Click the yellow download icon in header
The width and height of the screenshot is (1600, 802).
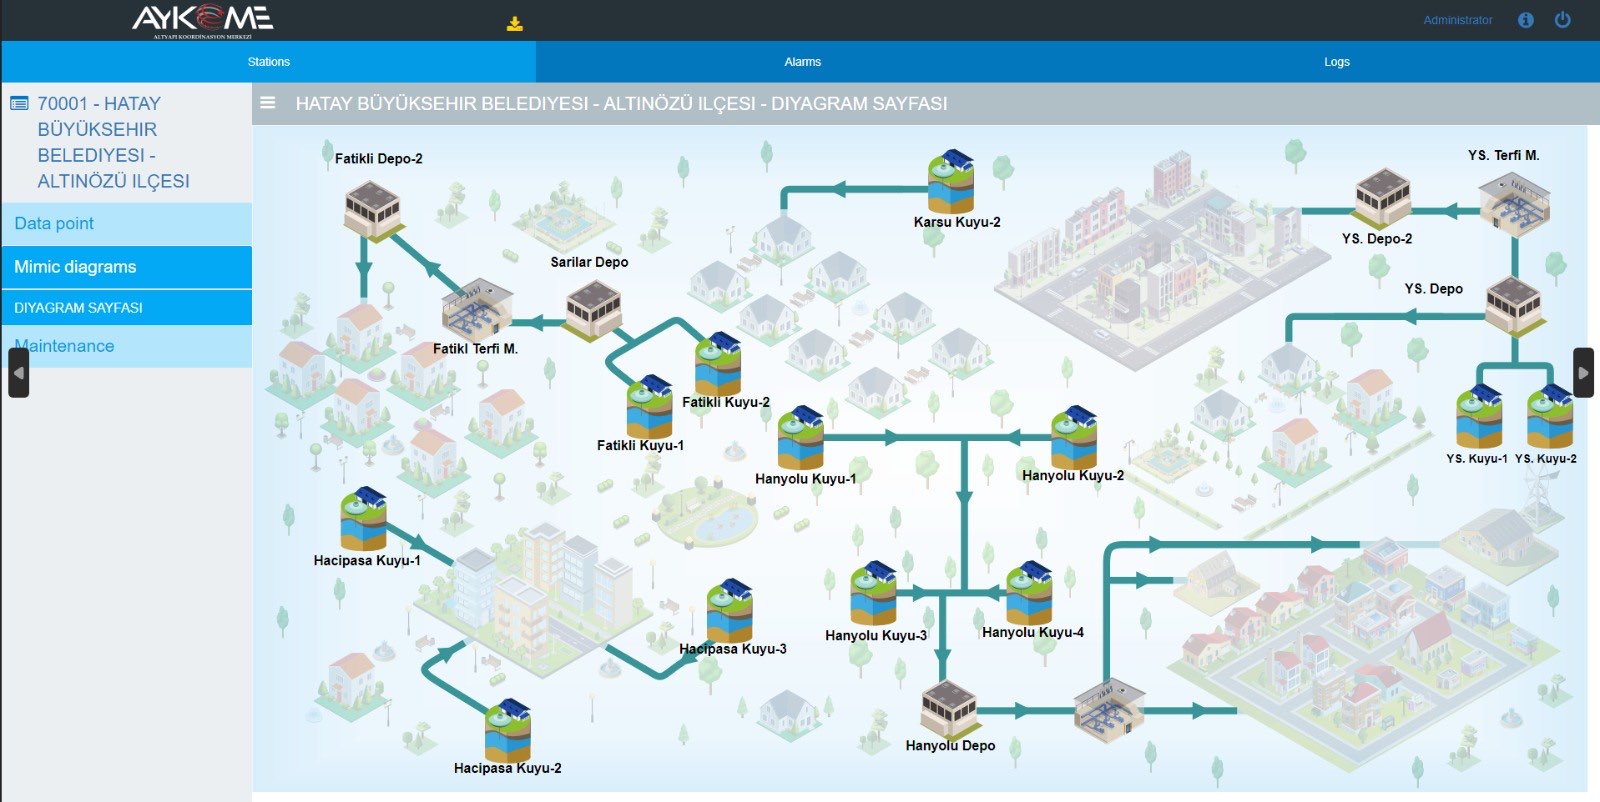[515, 24]
